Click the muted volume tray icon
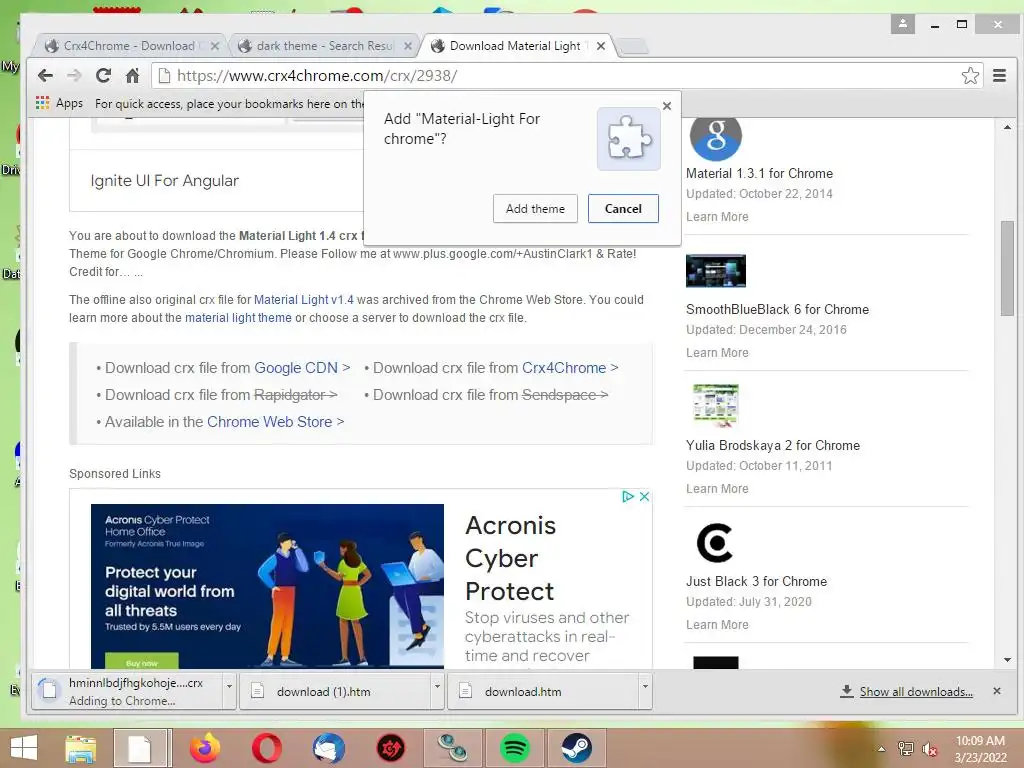This screenshot has height=768, width=1024. [x=930, y=750]
